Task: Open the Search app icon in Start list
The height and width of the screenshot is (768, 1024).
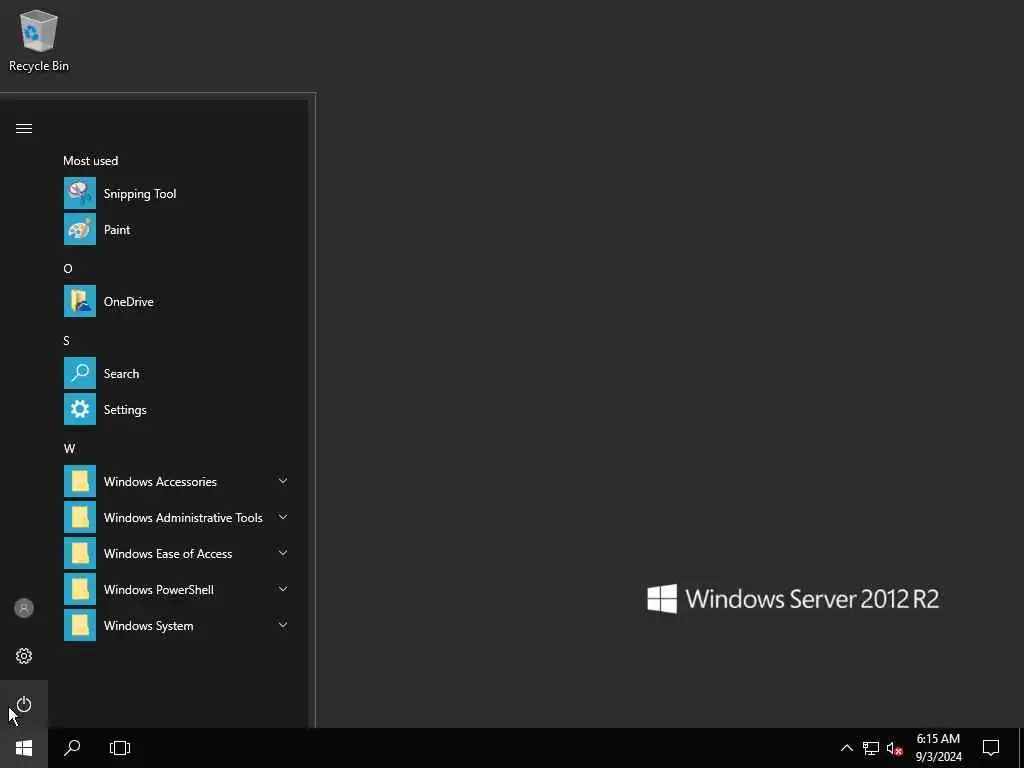Action: 80,373
